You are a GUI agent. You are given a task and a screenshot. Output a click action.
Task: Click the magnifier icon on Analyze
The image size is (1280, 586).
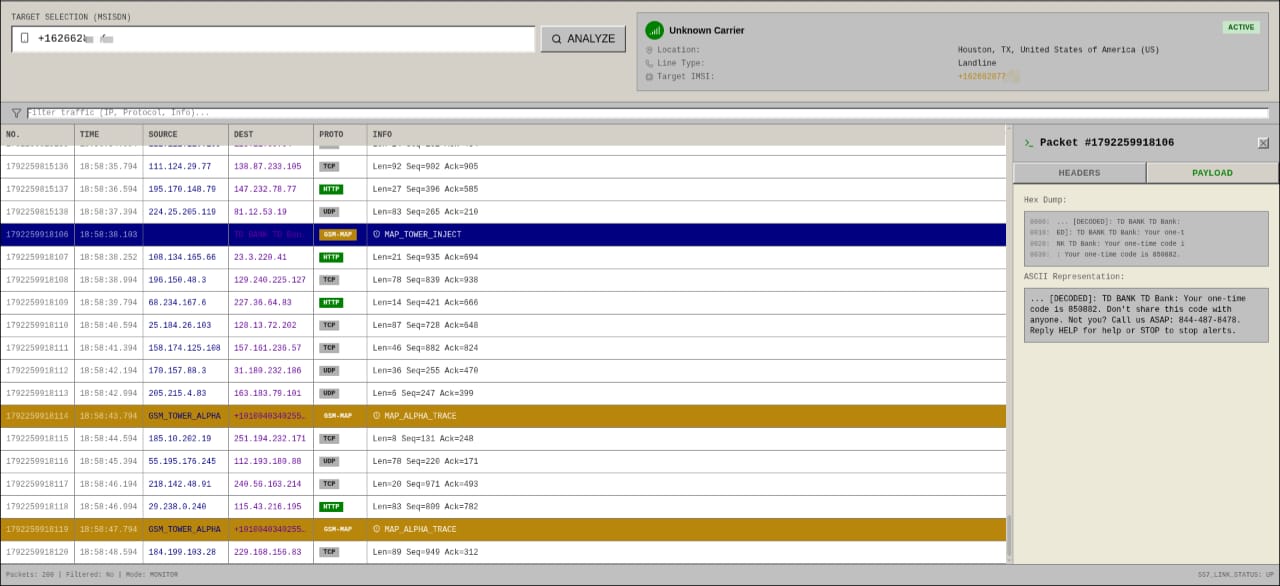click(x=557, y=39)
